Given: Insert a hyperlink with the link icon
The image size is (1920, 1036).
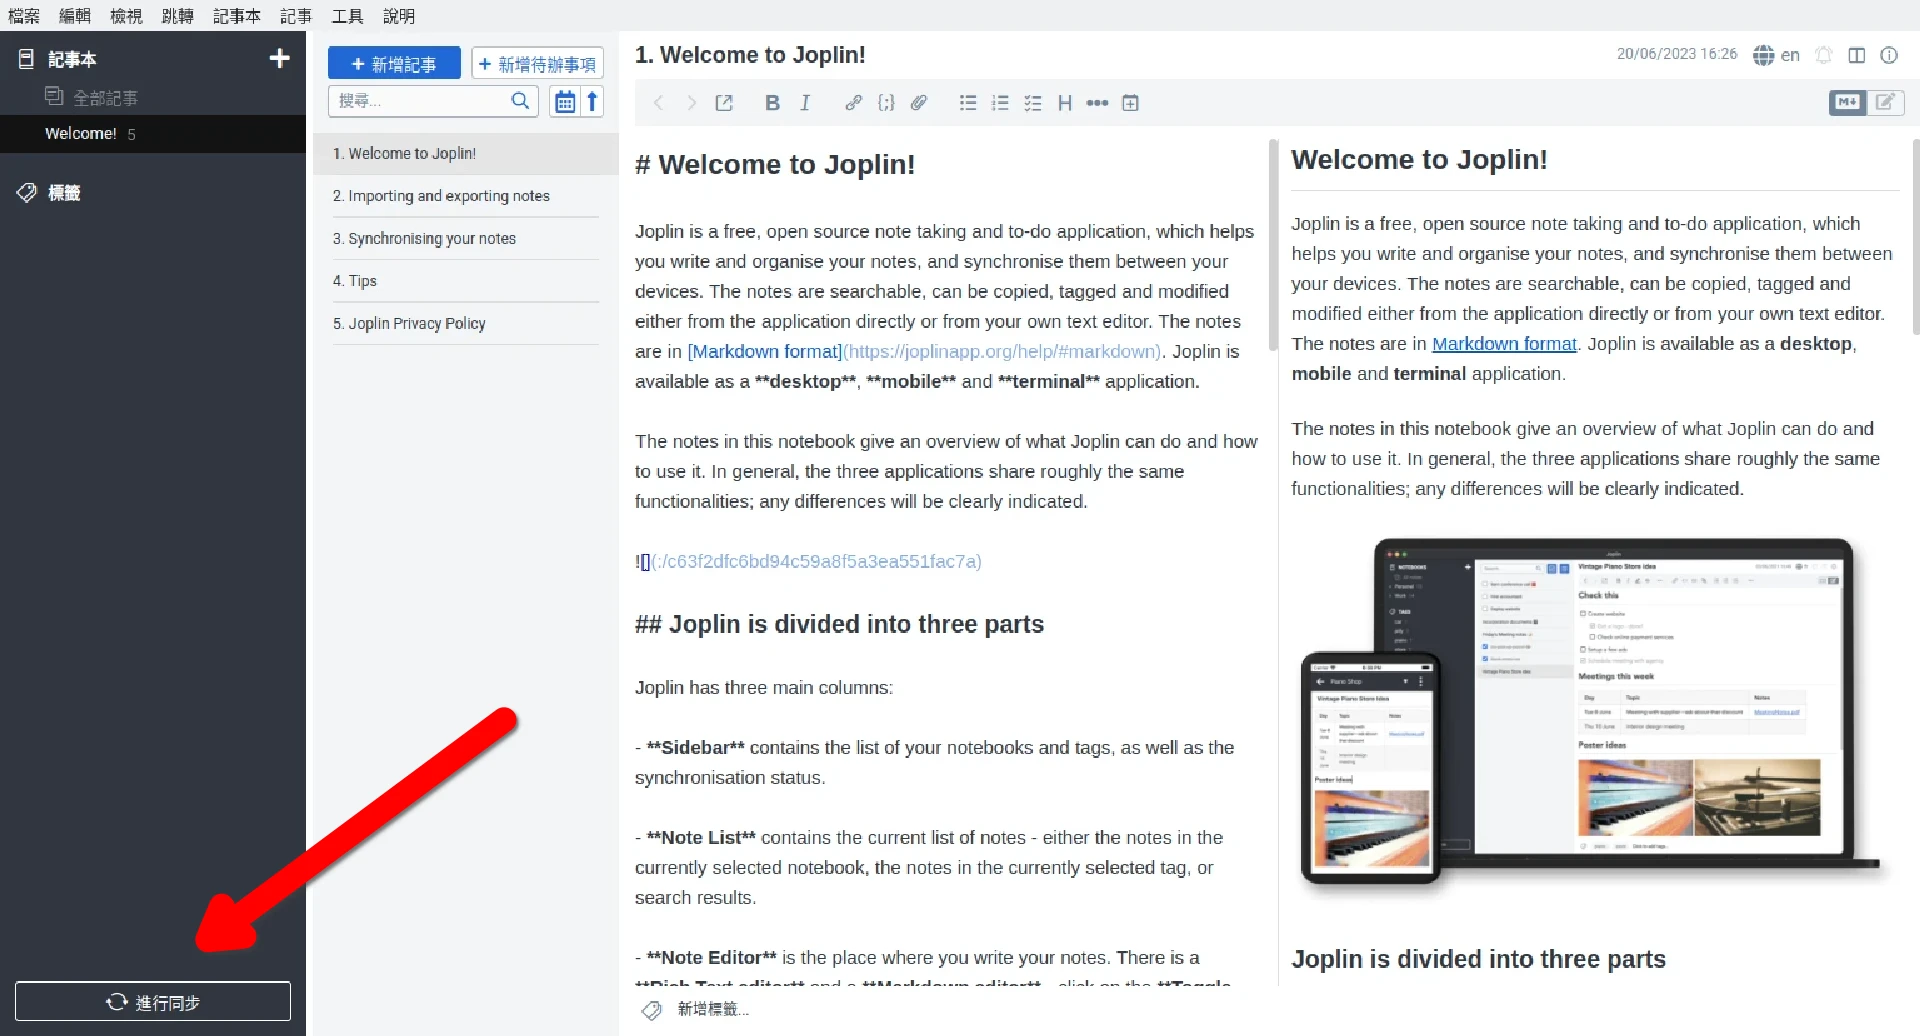Looking at the screenshot, I should coord(853,103).
